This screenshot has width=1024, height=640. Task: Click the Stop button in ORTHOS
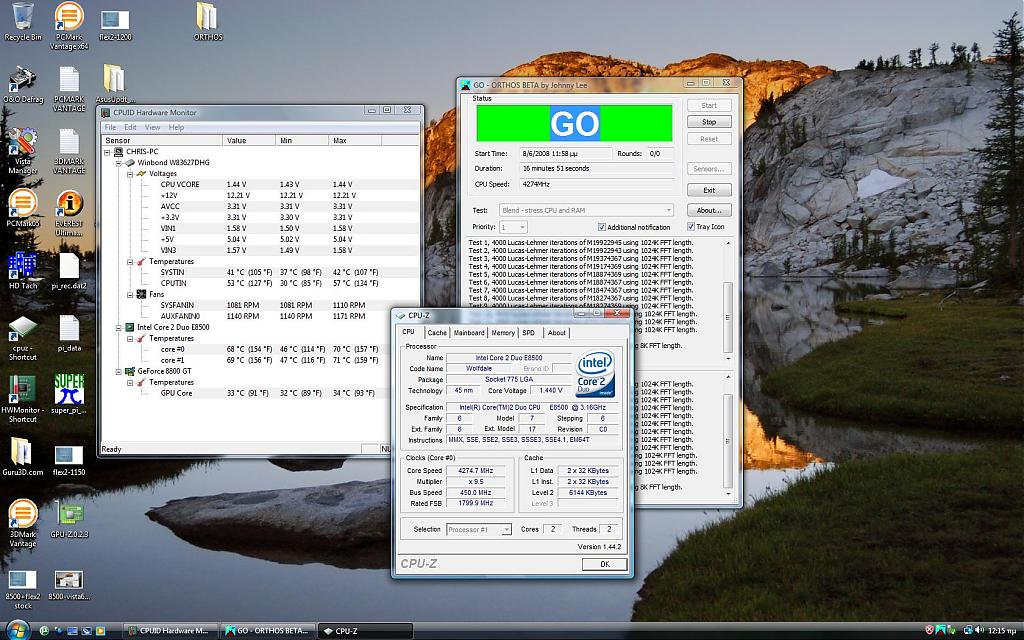pos(709,122)
